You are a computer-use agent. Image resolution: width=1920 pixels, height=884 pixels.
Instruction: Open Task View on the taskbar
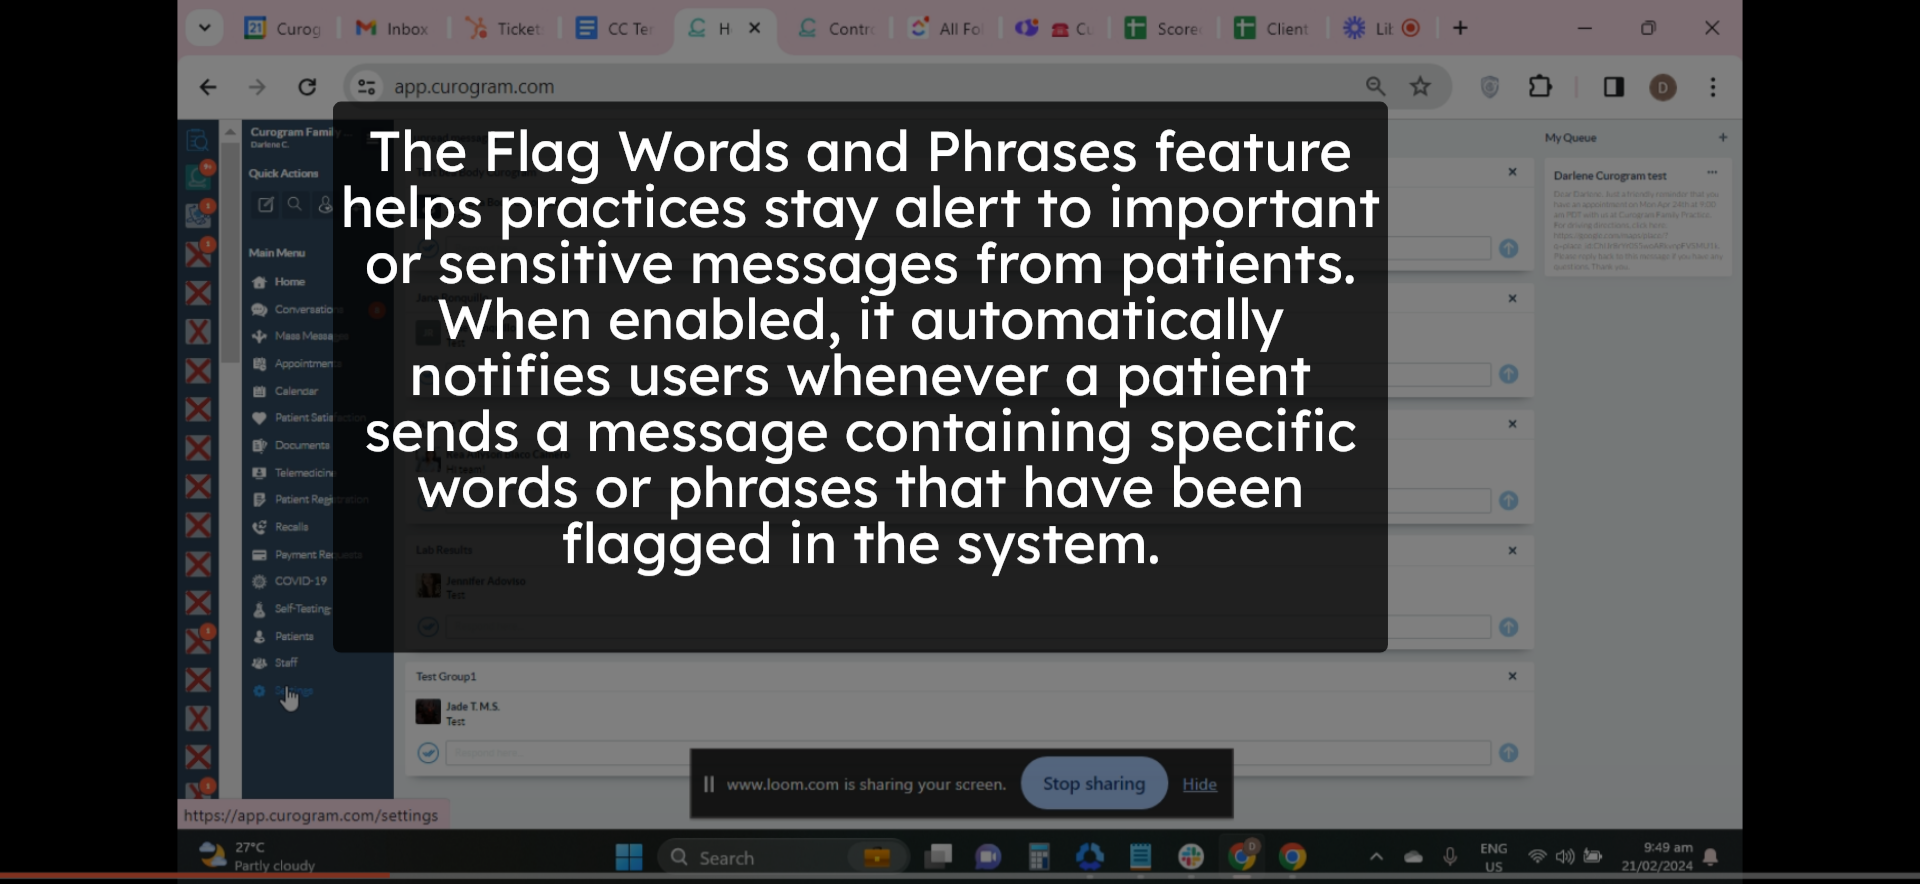(x=938, y=857)
